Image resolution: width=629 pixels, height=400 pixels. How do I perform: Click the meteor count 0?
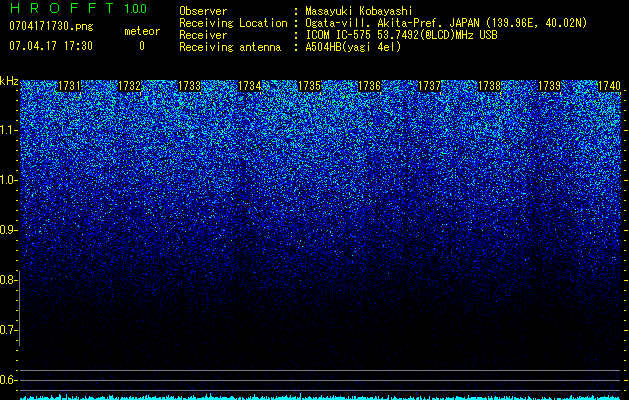(x=142, y=46)
